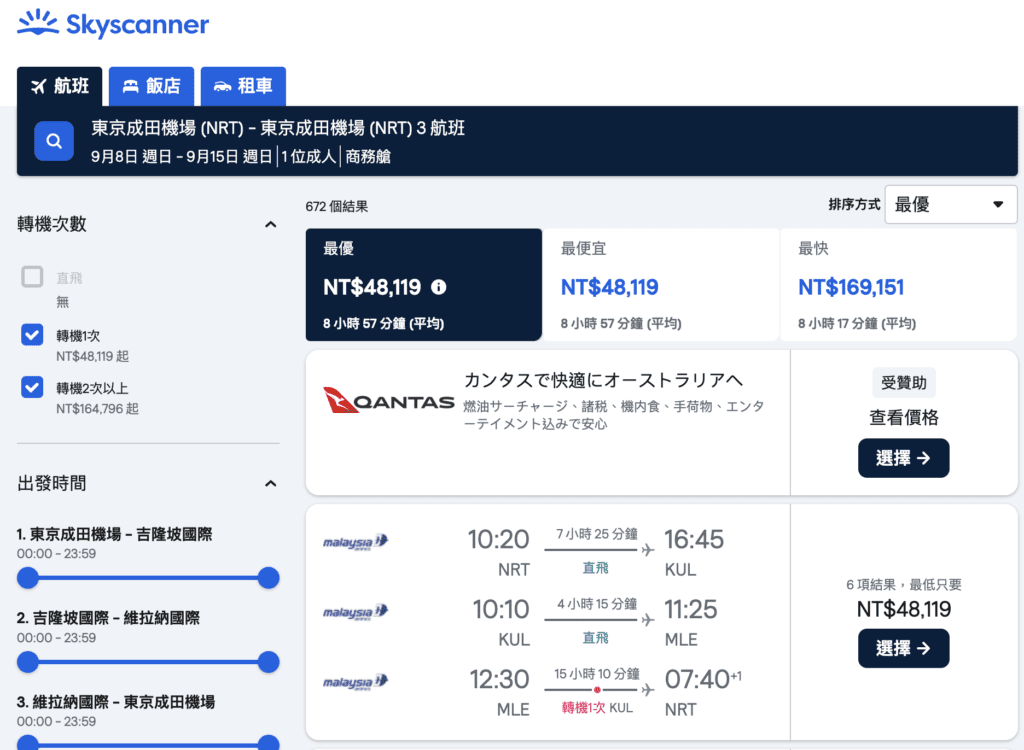1024x750 pixels.
Task: Click Malaysia Airlines logo on KUL–MLE leg
Action: tap(356, 611)
